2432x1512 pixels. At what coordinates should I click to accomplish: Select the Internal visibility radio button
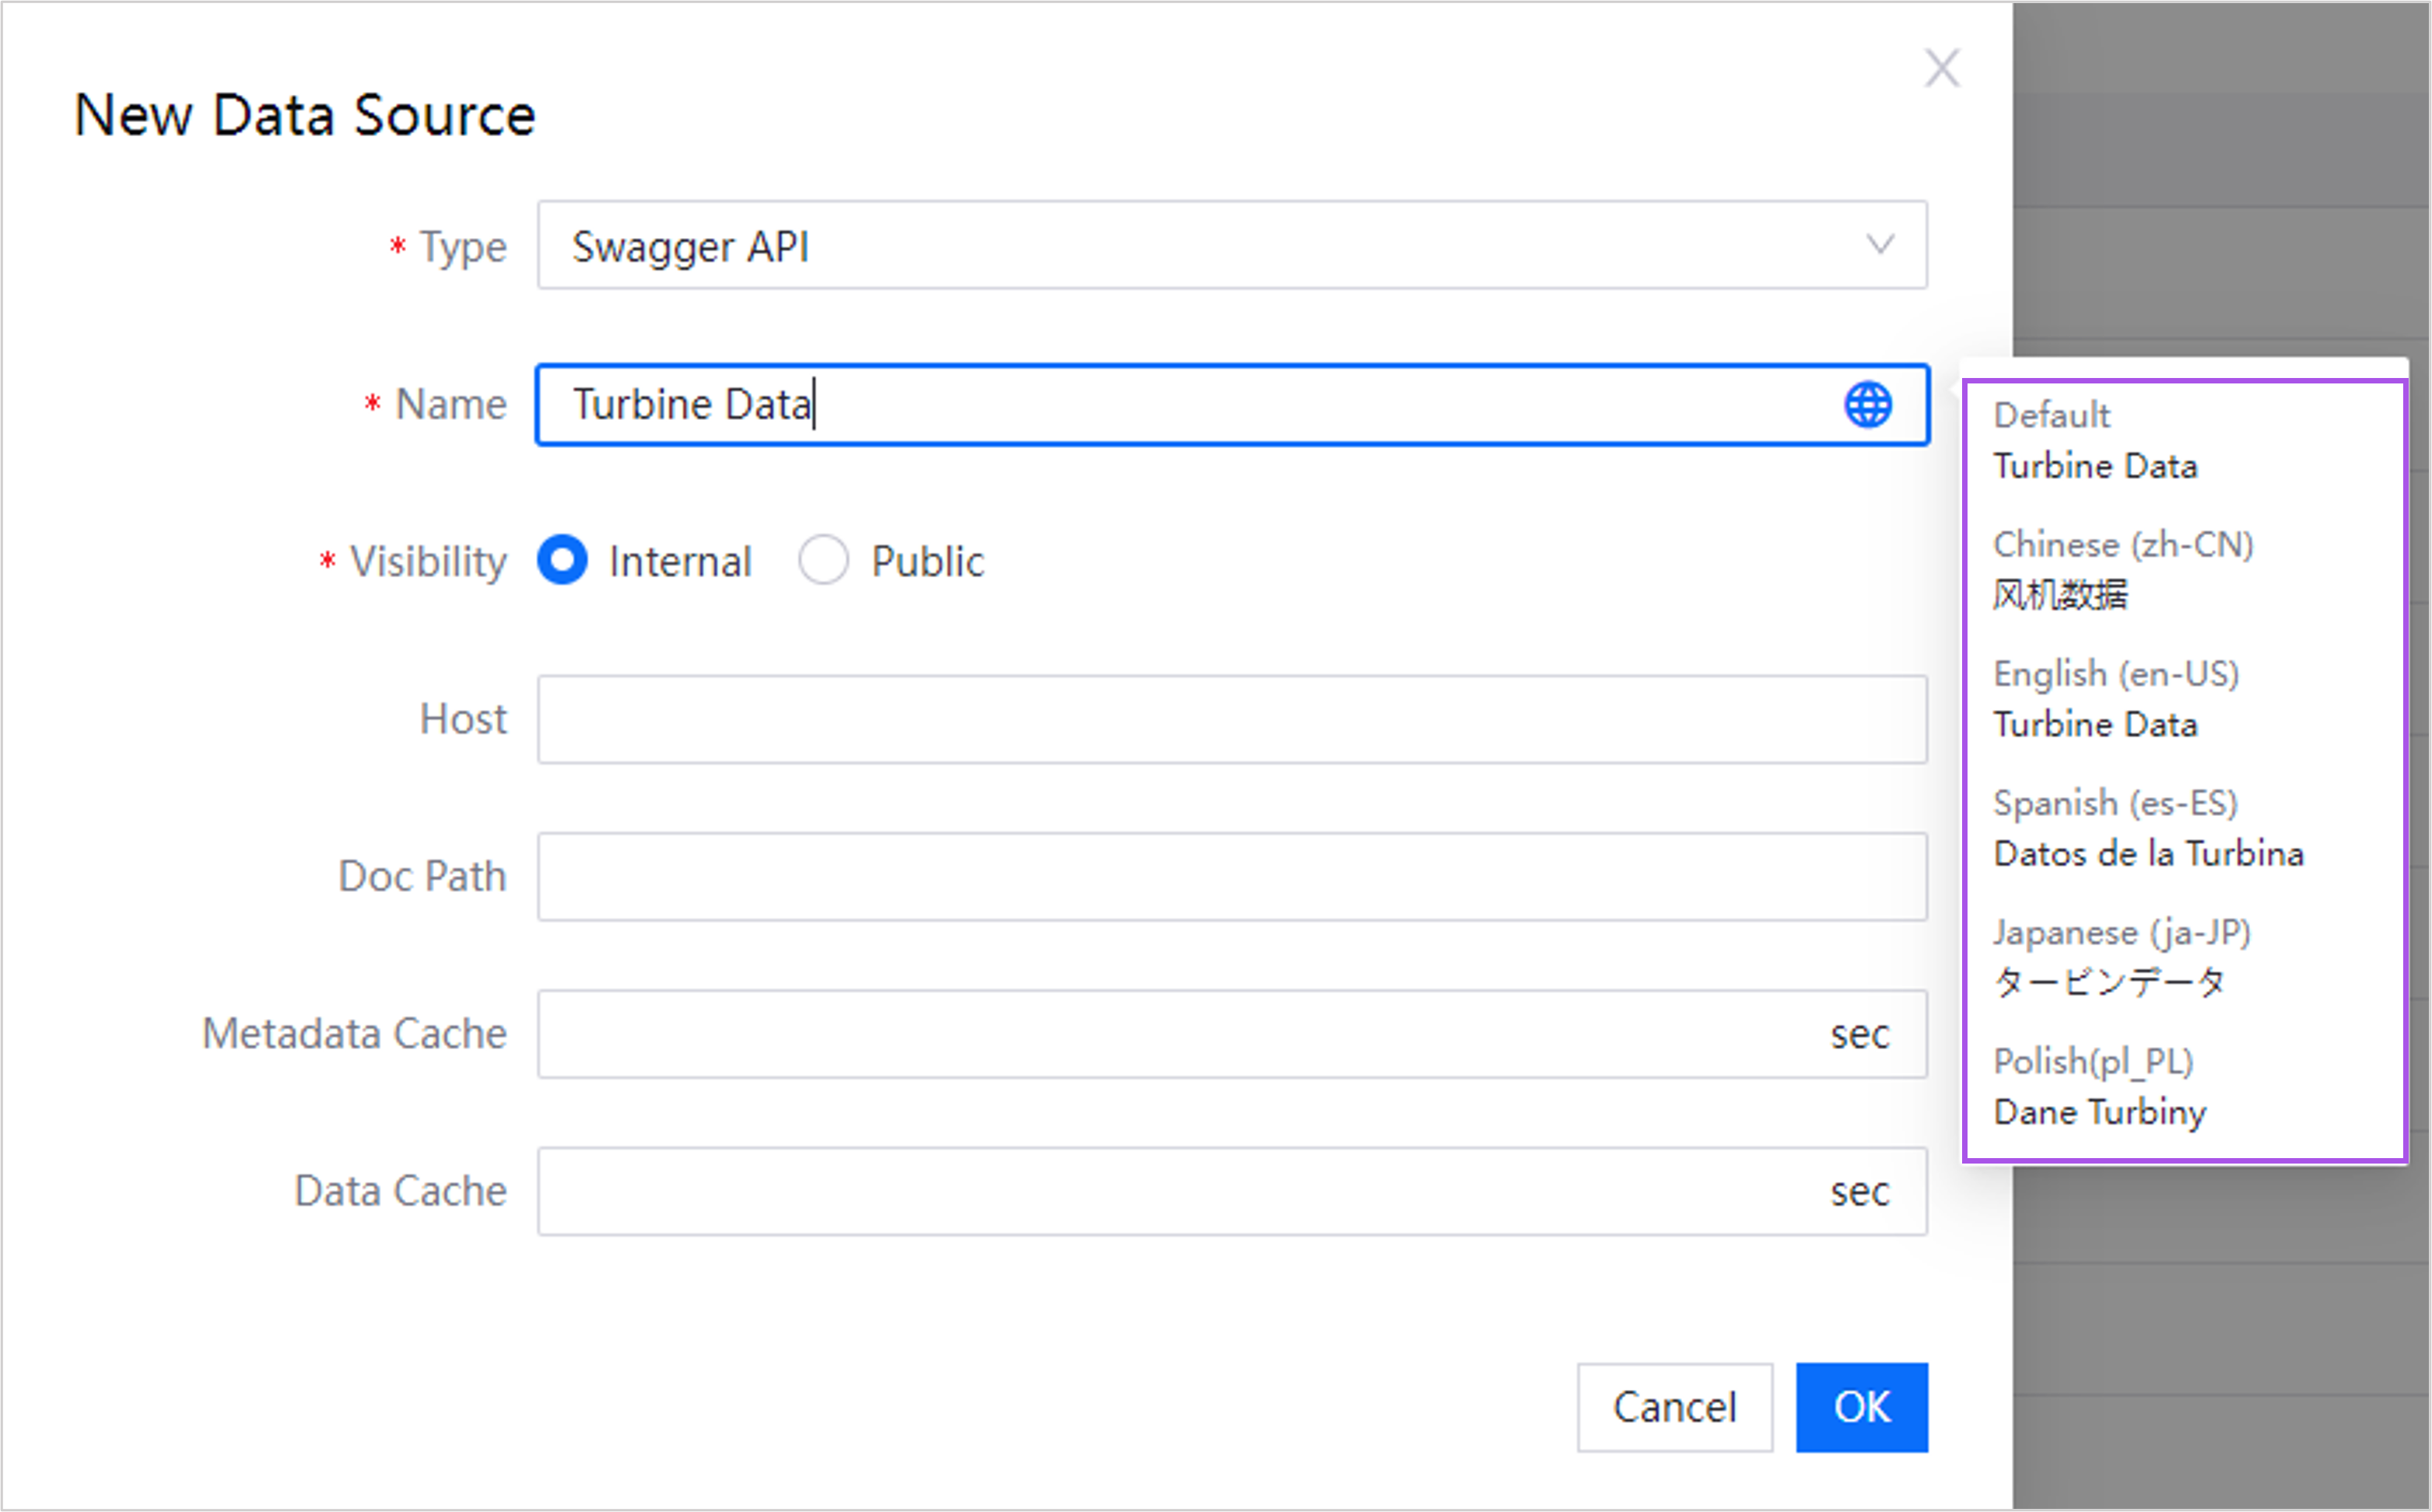coord(562,560)
